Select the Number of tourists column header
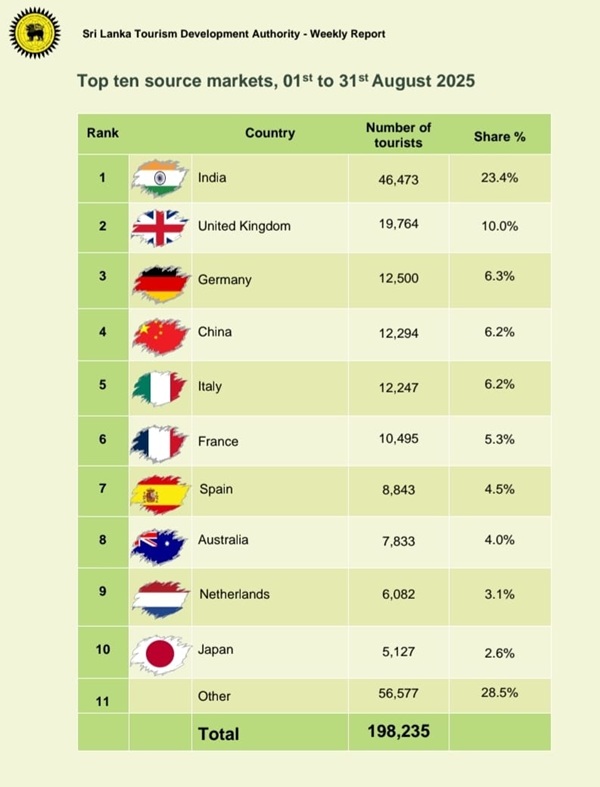600x787 pixels. (398, 135)
